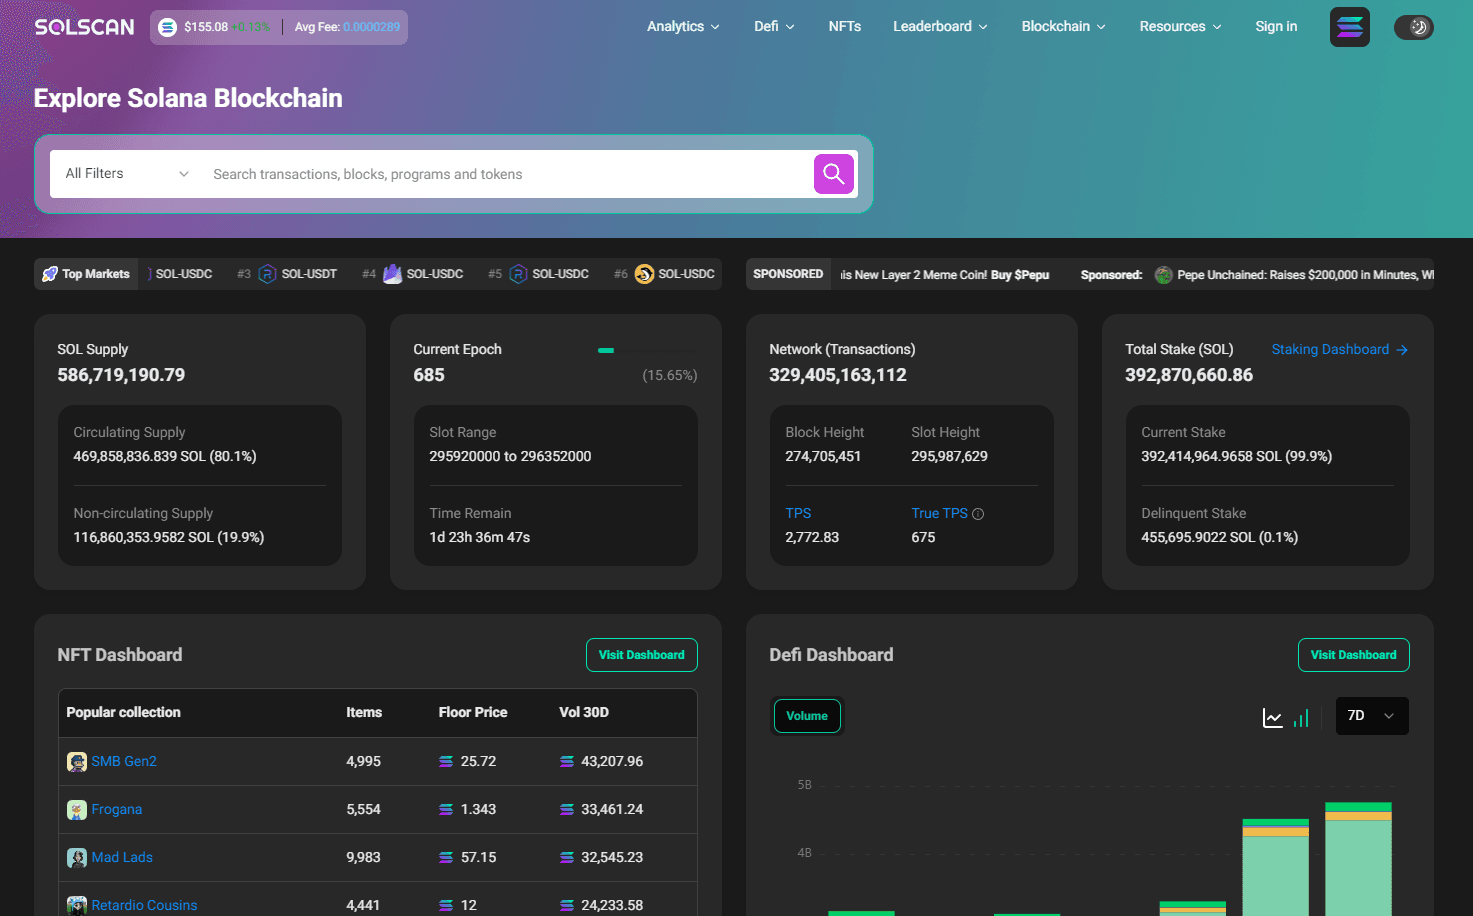Click the #4 SOL-USDC market icon
Viewport: 1473px width, 916px height.
point(392,274)
